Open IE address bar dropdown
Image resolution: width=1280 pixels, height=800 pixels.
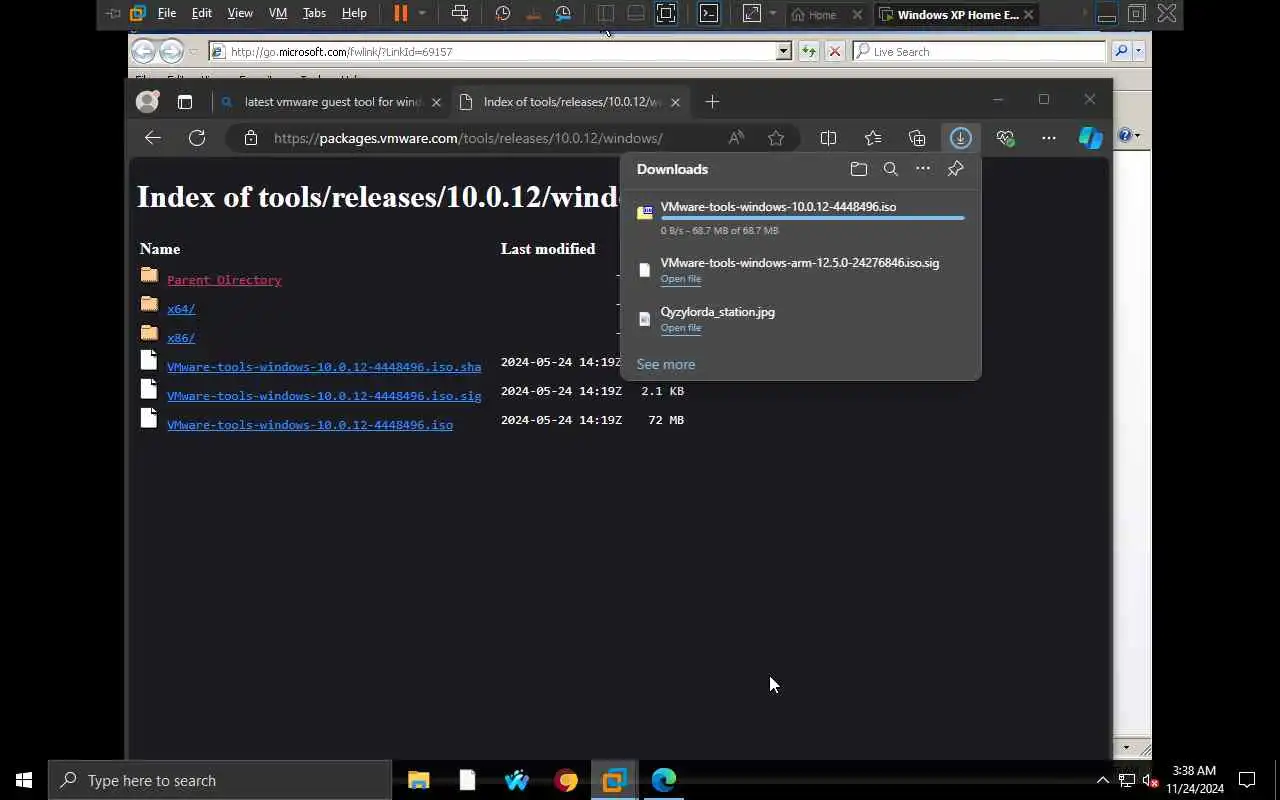784,51
